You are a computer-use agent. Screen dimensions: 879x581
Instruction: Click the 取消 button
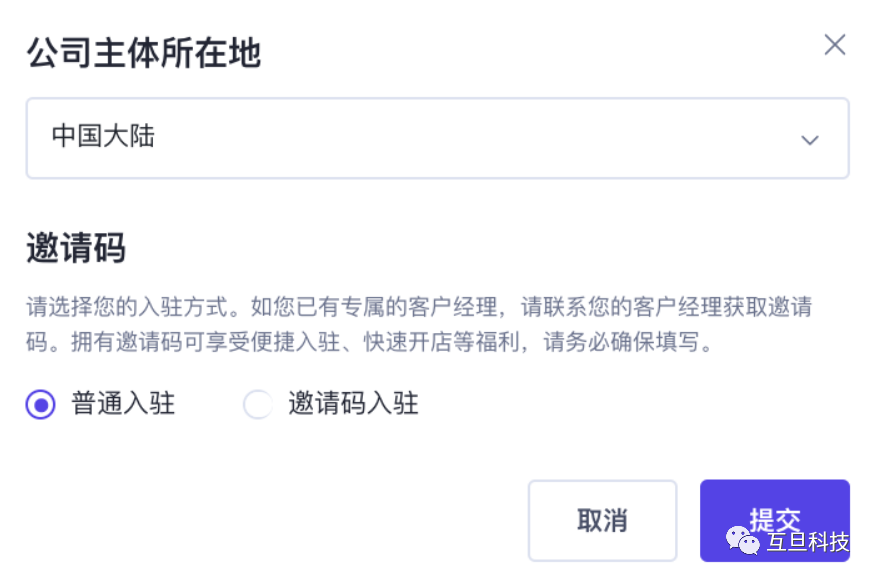point(602,520)
